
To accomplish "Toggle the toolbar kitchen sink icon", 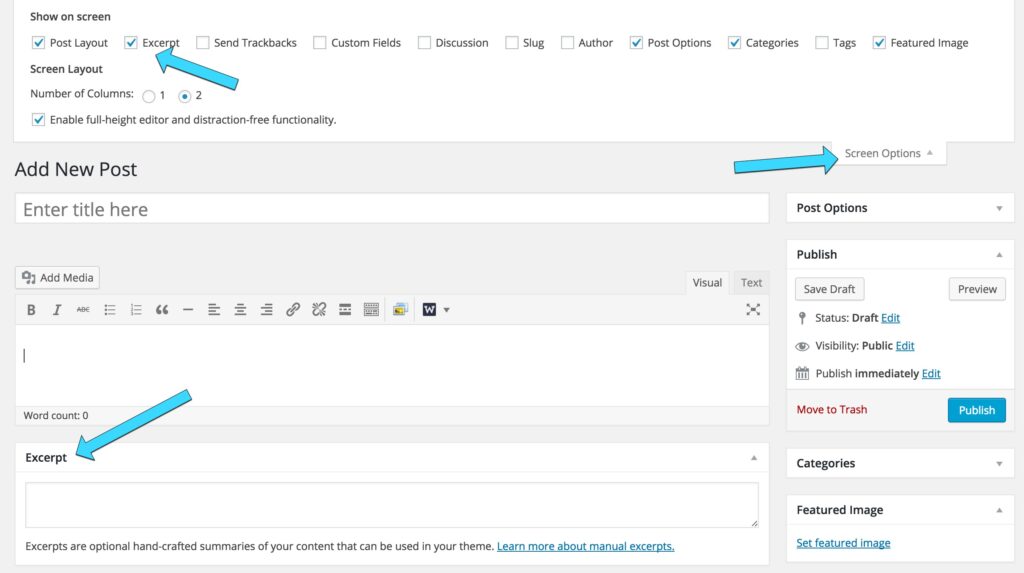I will pos(371,310).
